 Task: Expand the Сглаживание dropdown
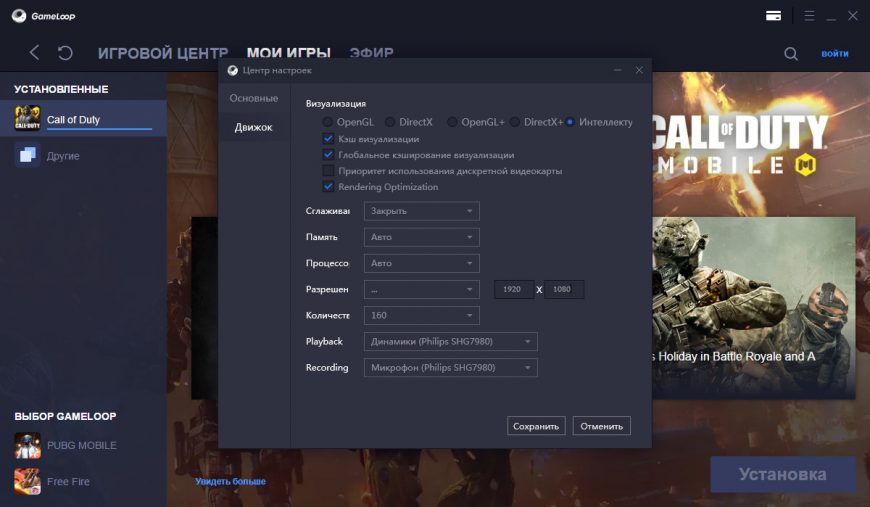(421, 211)
